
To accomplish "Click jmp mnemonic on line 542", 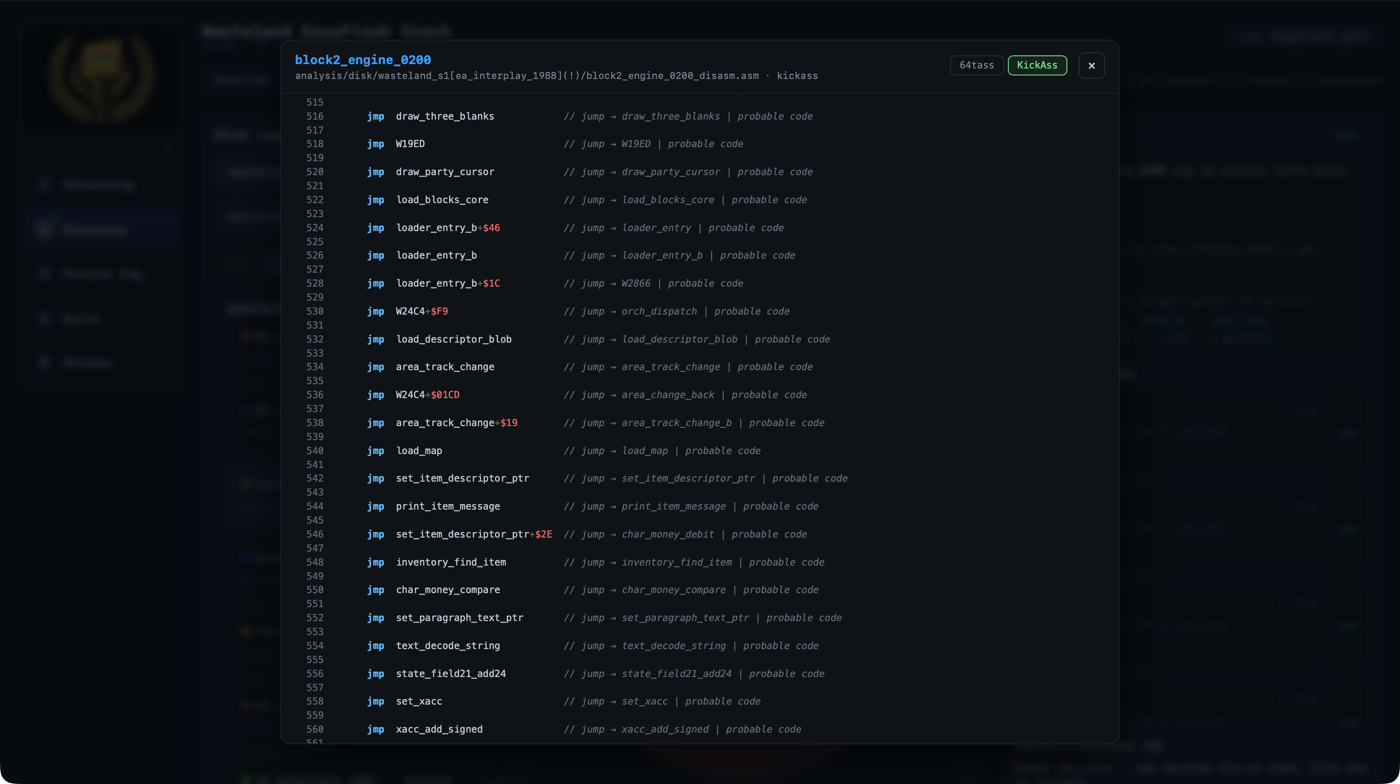I will (375, 478).
